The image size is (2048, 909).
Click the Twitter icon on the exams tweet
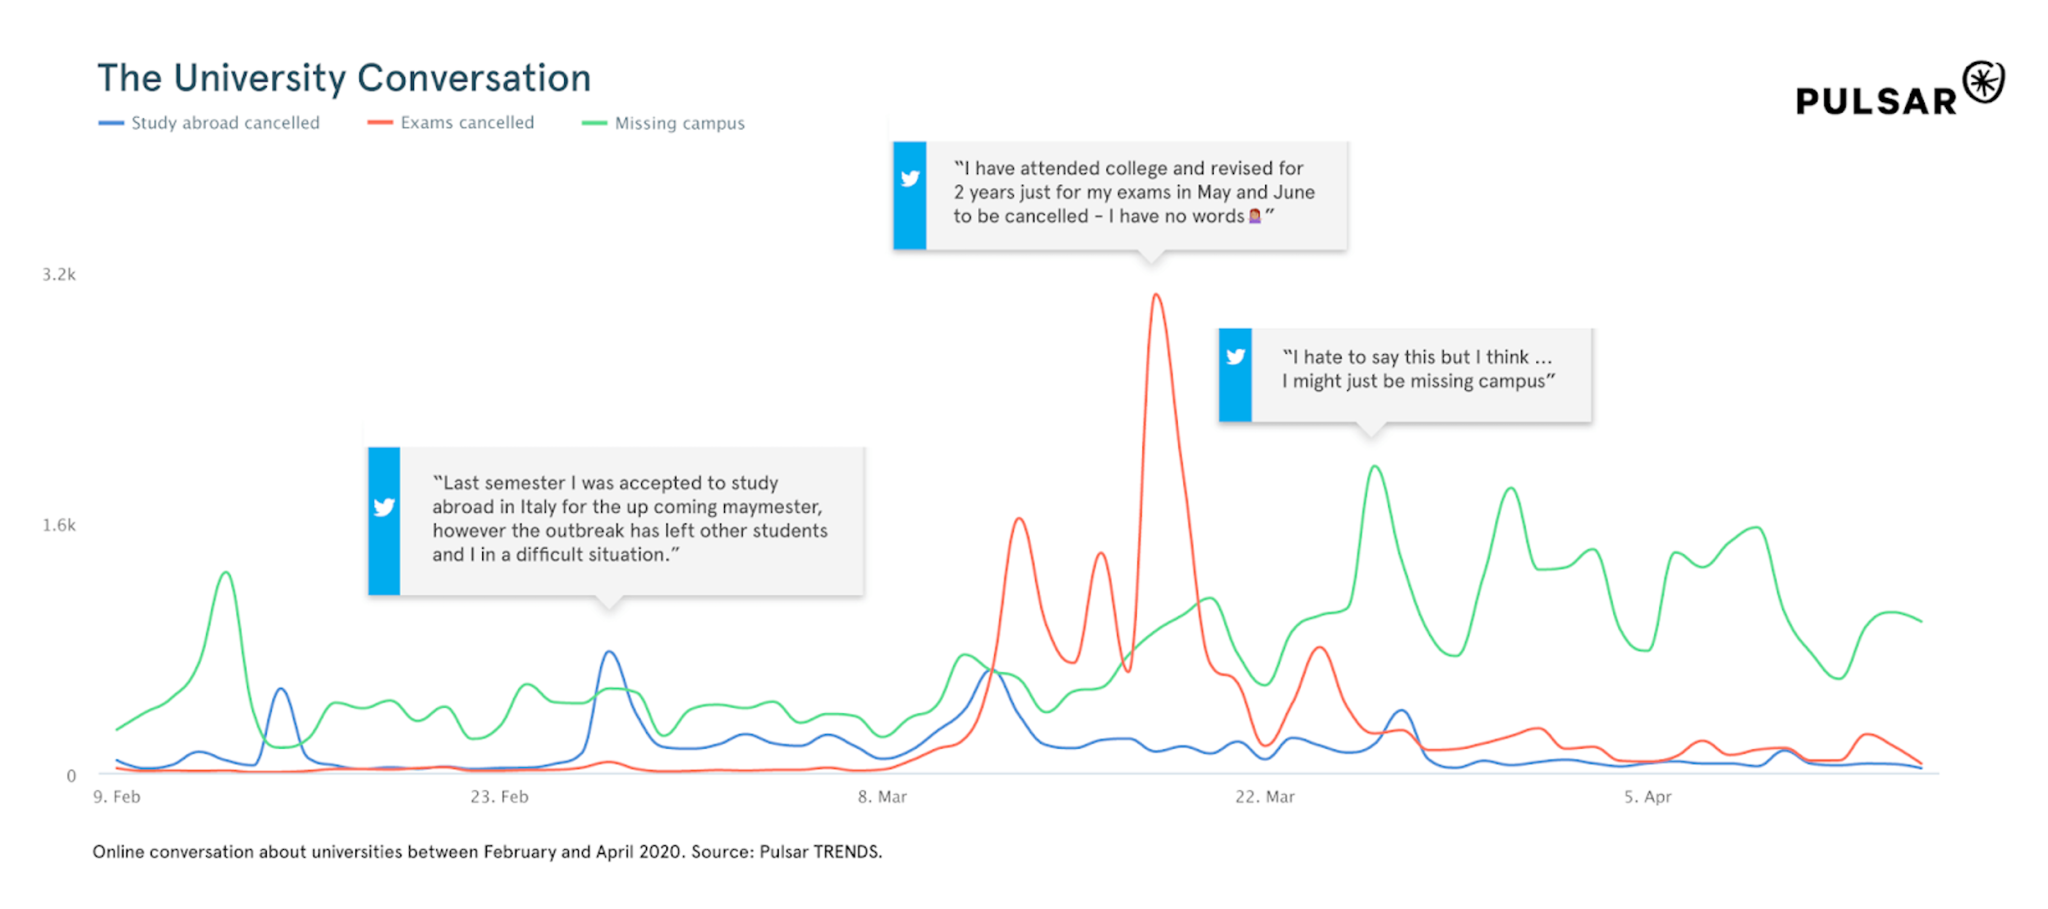point(910,179)
